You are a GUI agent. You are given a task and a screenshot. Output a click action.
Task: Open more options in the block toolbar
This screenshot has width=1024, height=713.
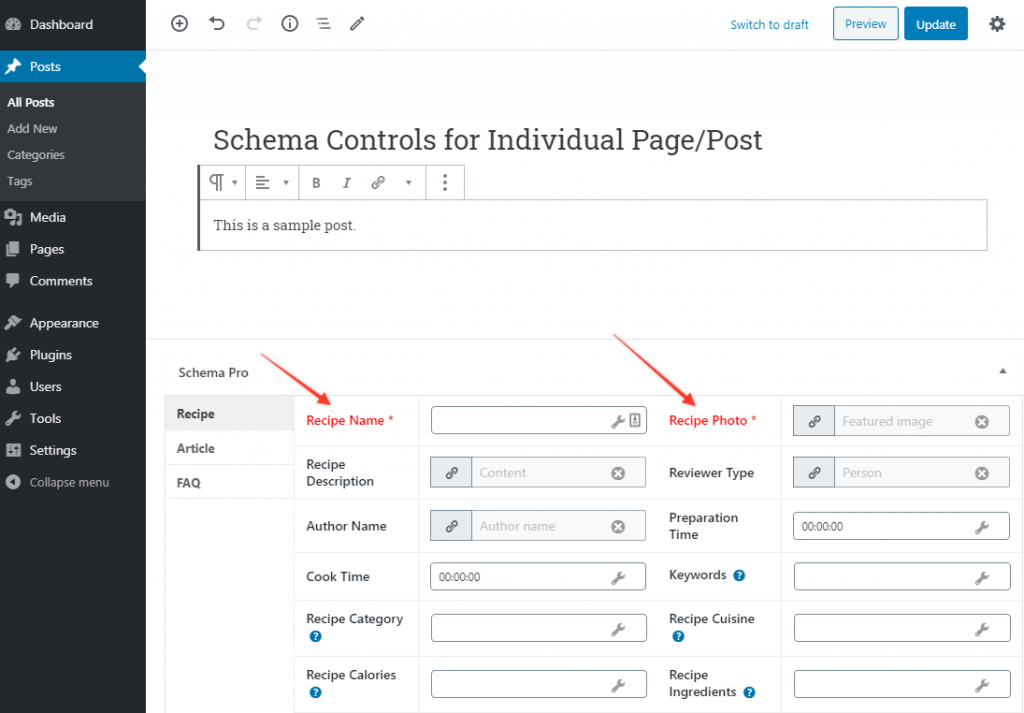coord(445,183)
